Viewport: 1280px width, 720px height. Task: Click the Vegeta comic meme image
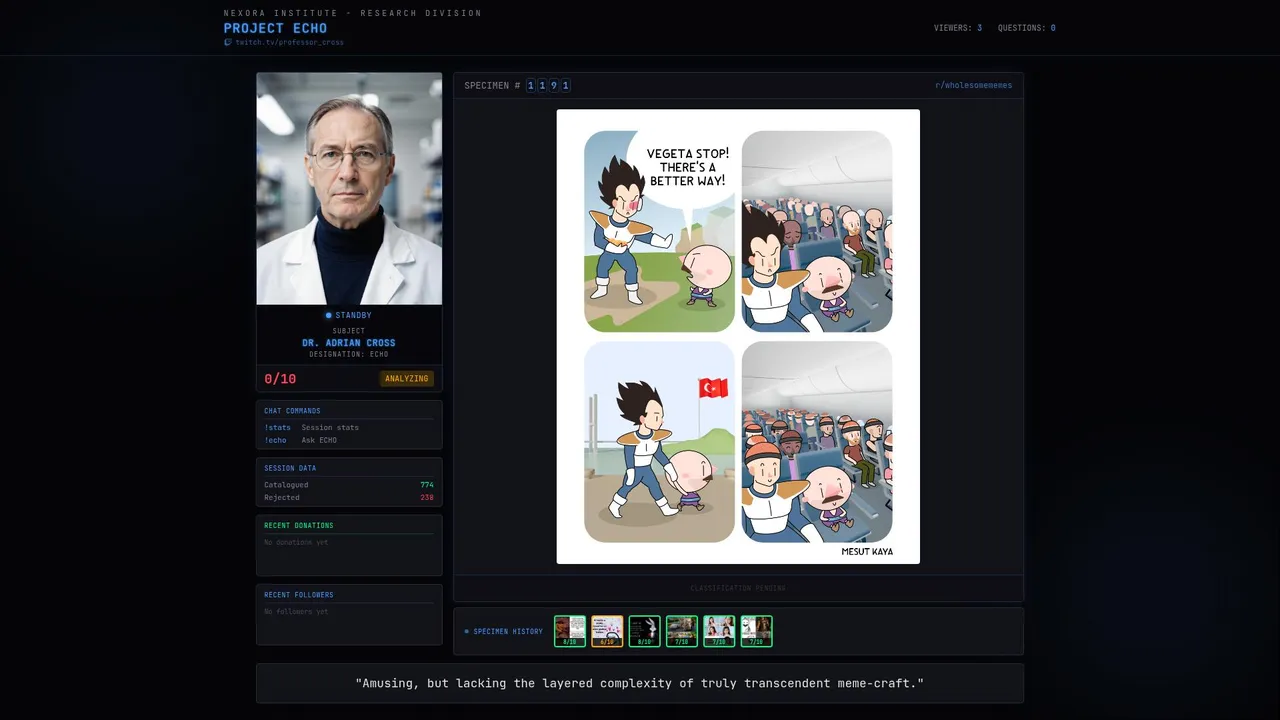[x=738, y=337]
